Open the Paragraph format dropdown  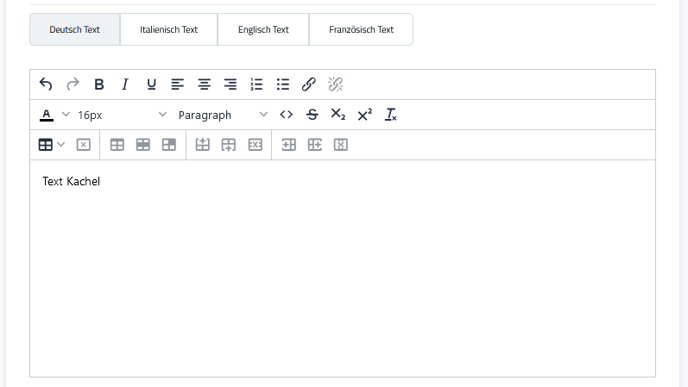[222, 115]
